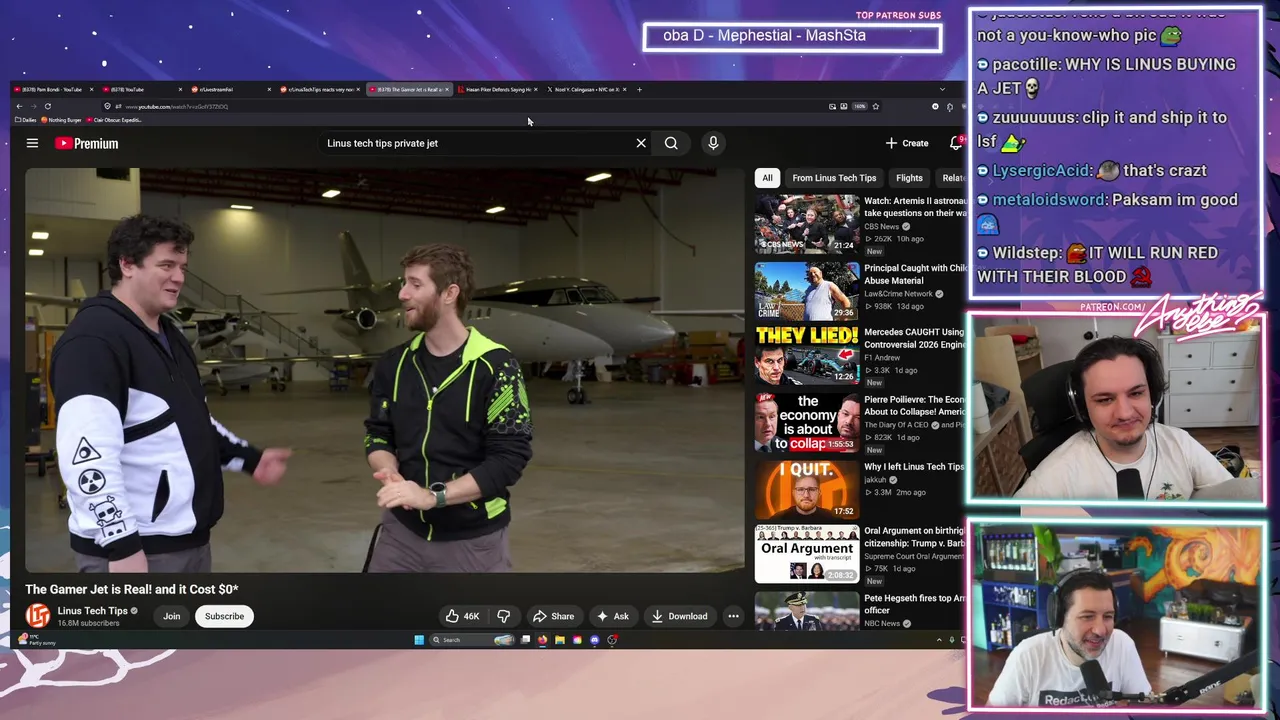Share the Gamer Jet video
The height and width of the screenshot is (720, 1280).
[553, 616]
